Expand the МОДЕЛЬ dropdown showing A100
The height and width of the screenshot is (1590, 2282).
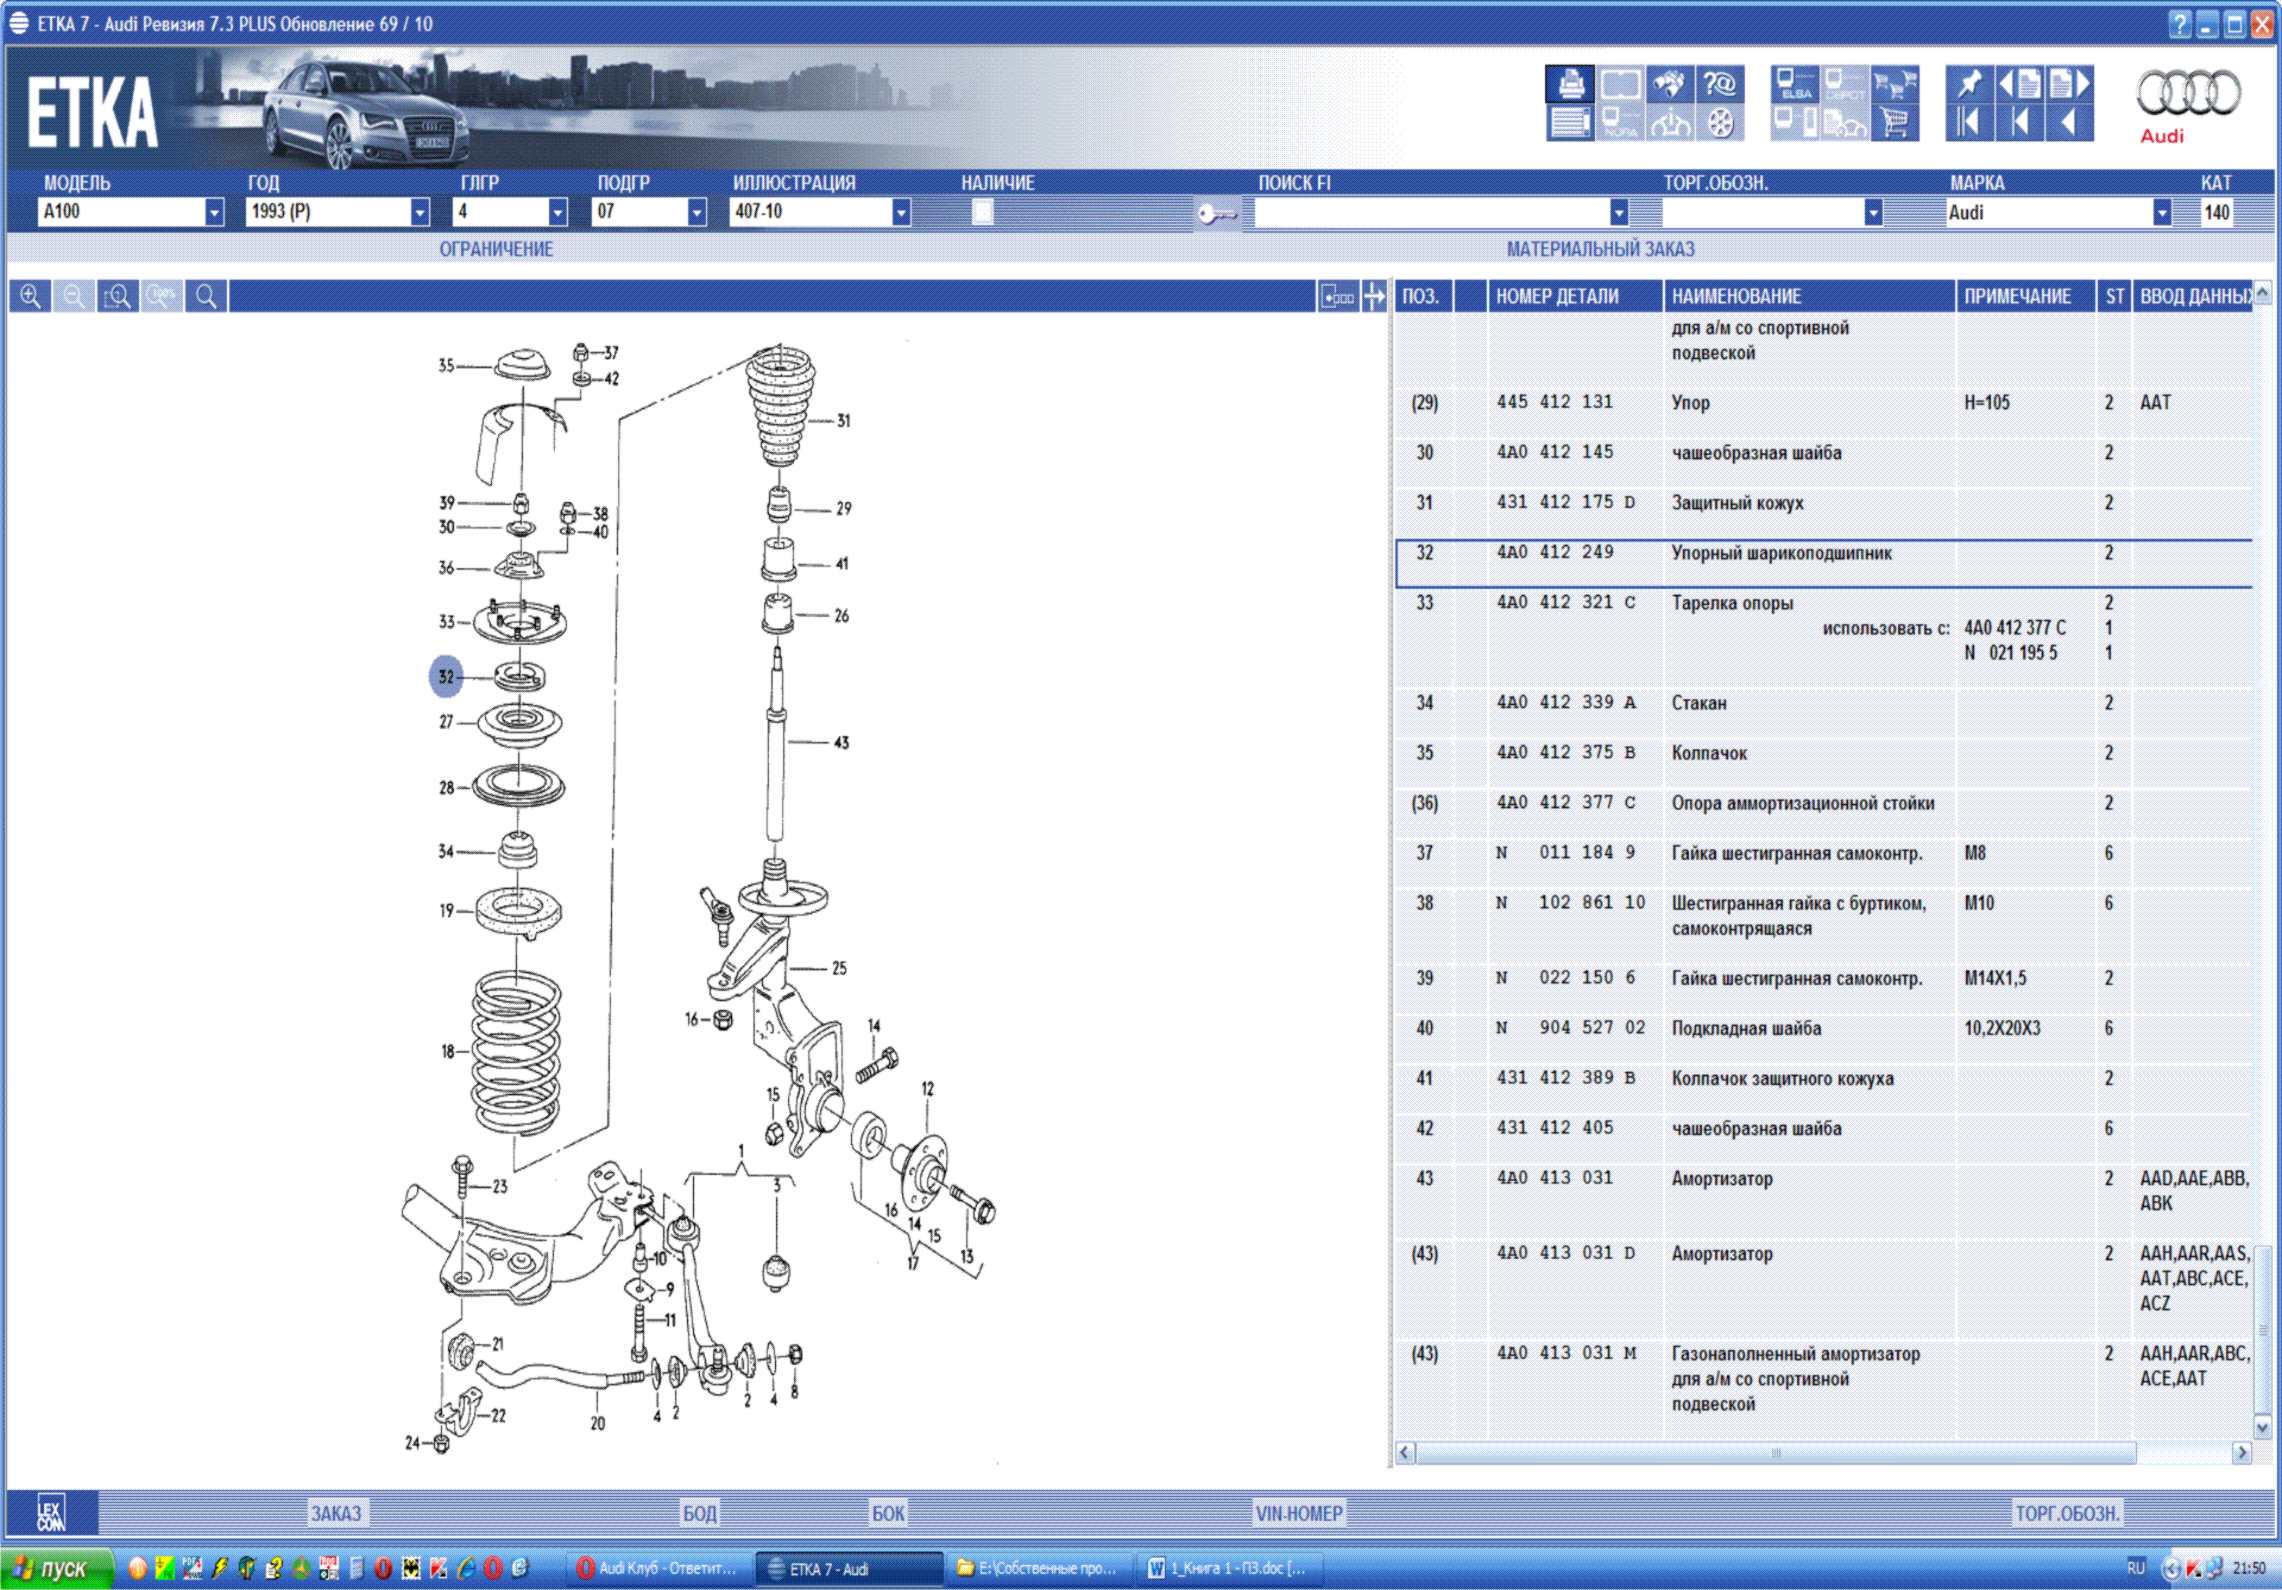click(x=214, y=212)
